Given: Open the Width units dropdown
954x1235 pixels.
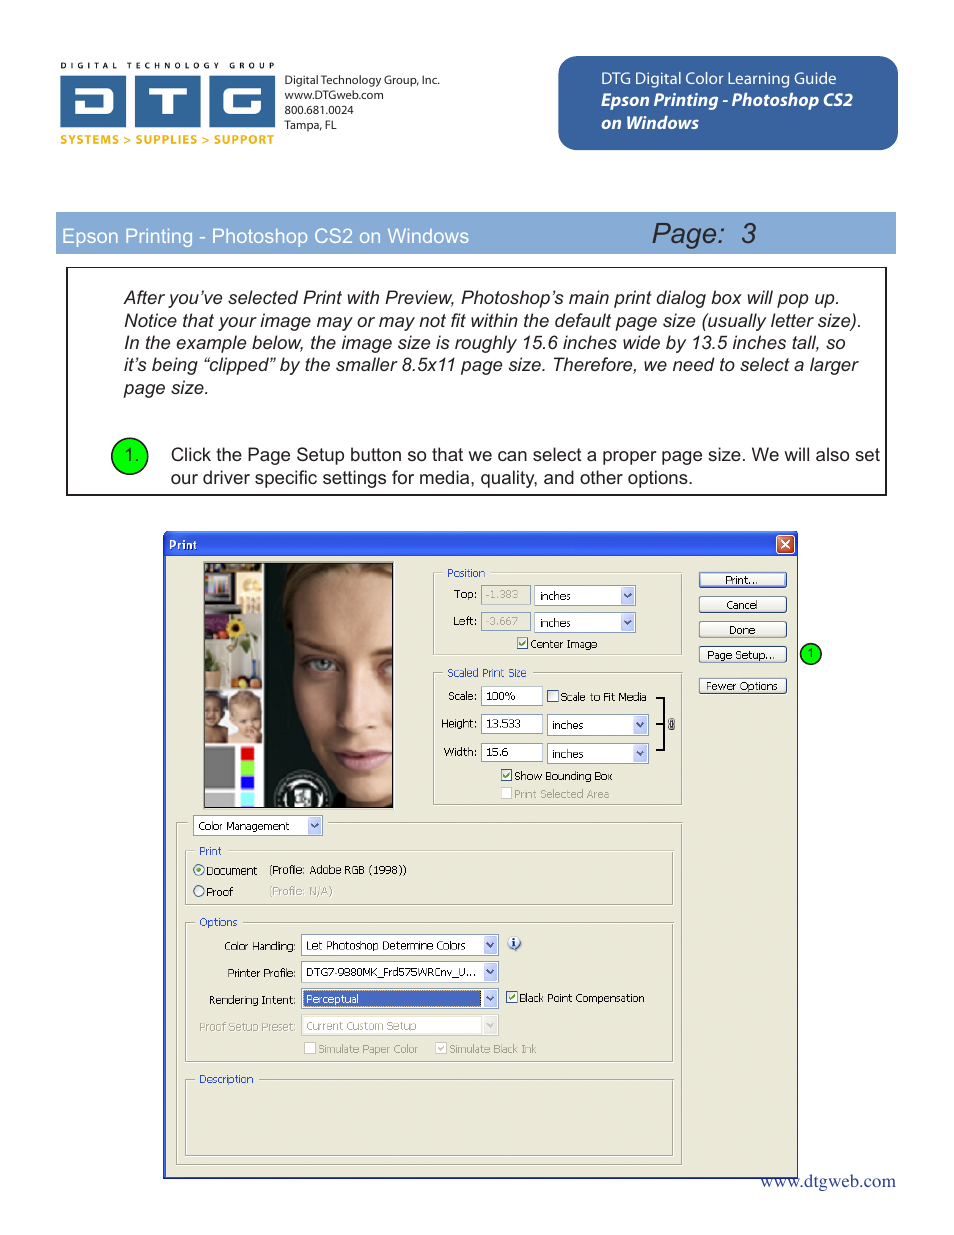Looking at the screenshot, I should click(640, 753).
